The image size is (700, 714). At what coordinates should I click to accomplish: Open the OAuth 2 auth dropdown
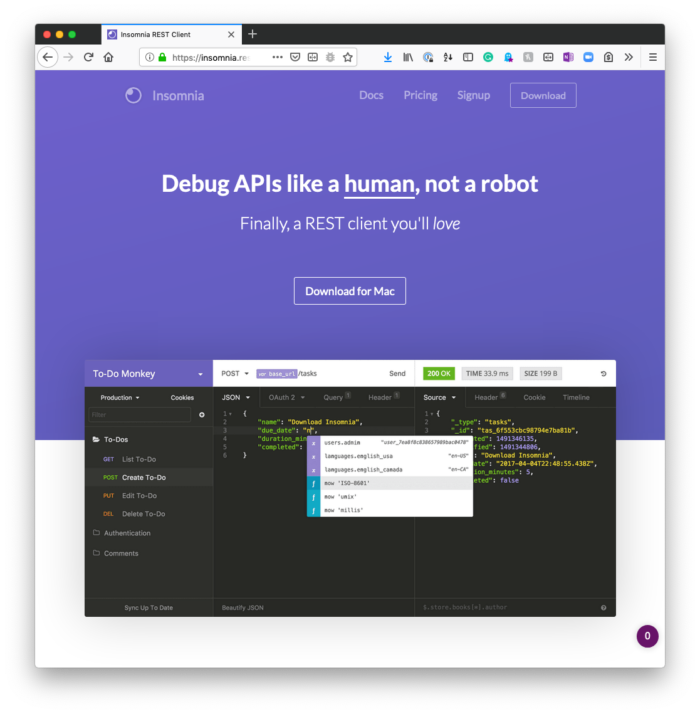(286, 398)
